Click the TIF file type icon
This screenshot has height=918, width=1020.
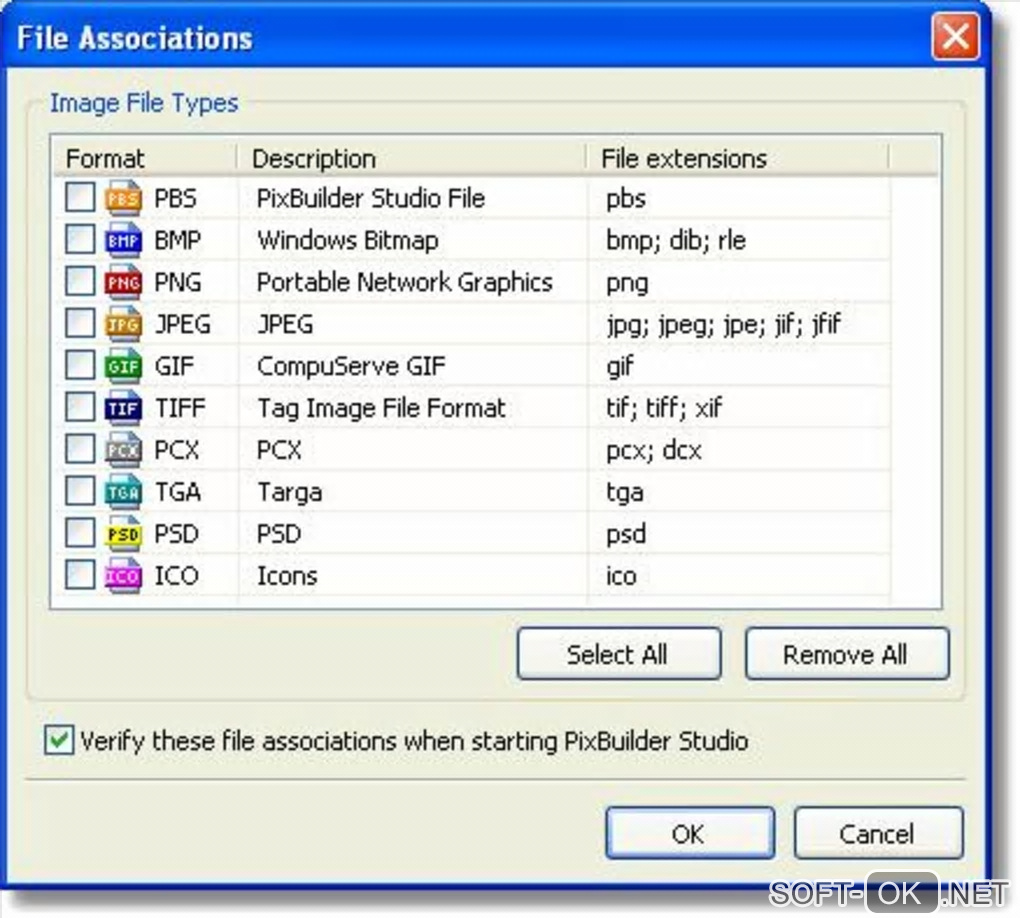pos(123,408)
